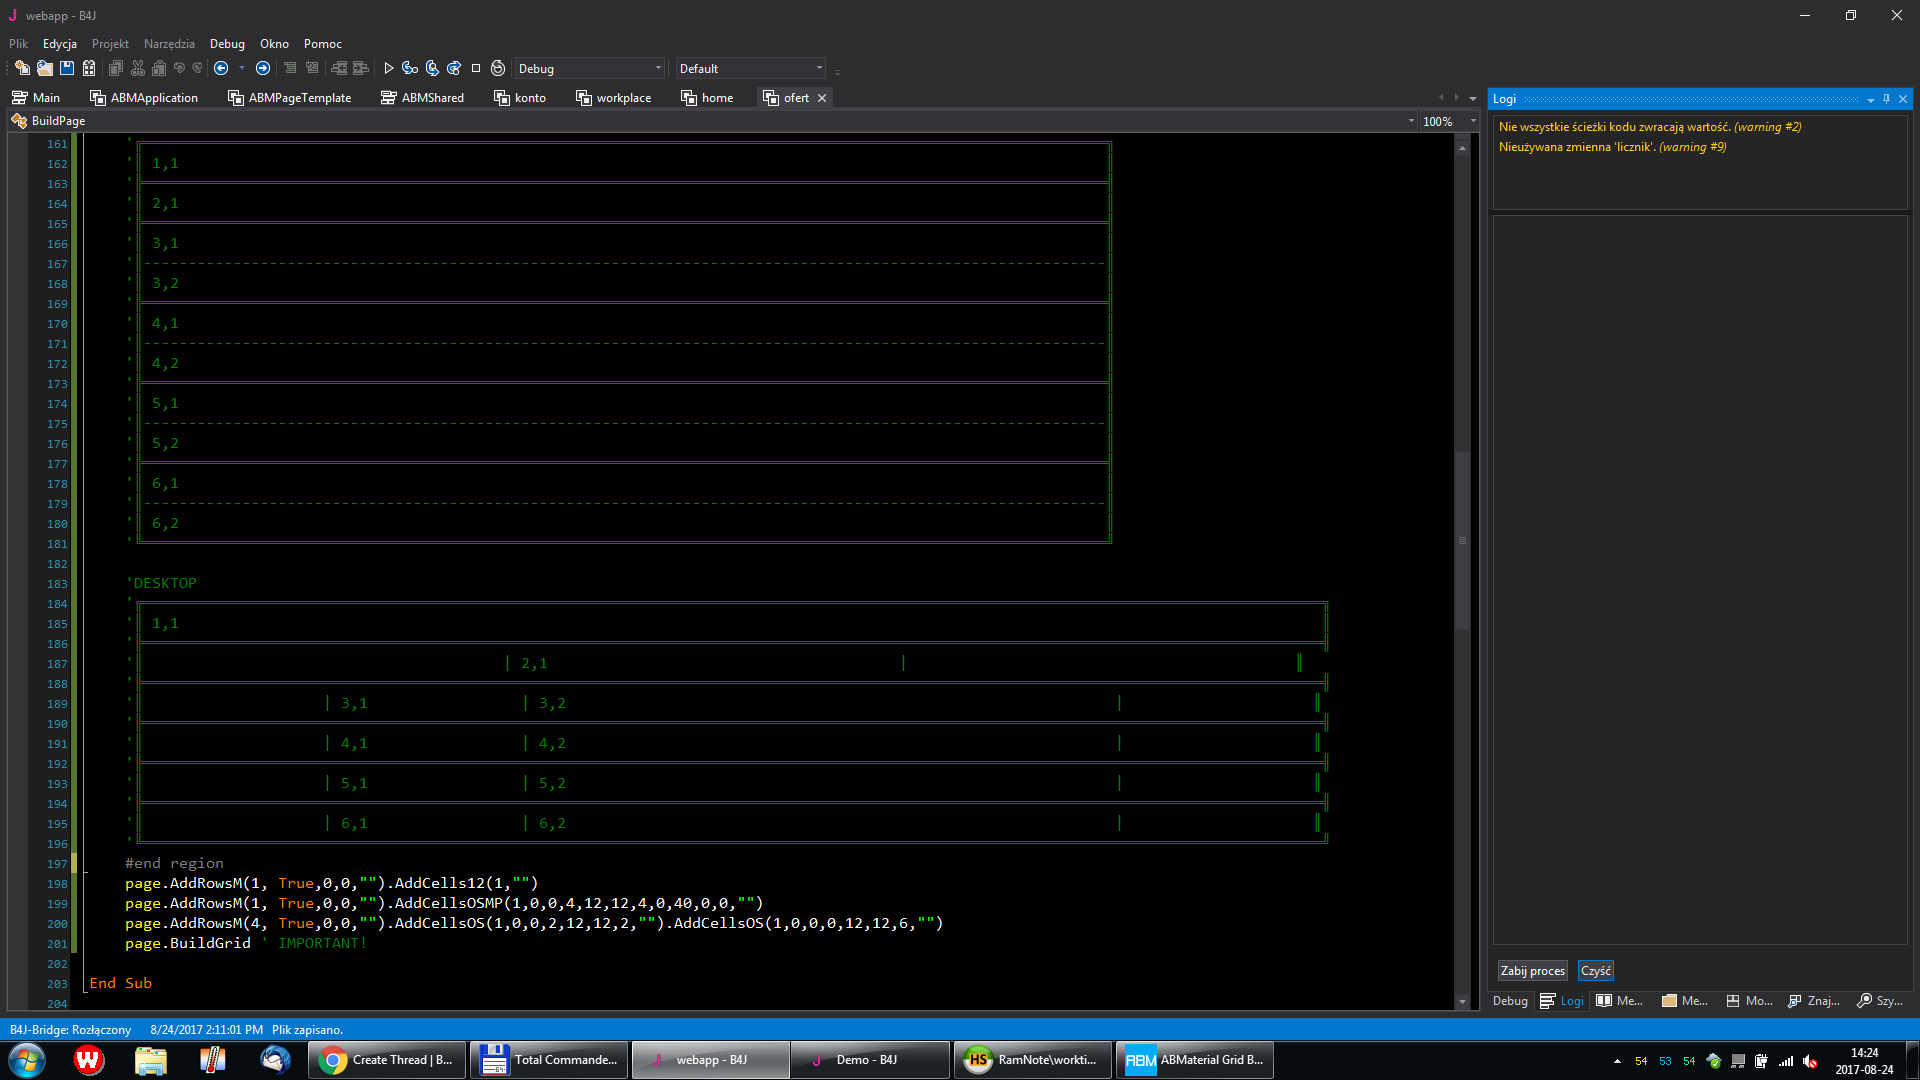Open the Debug build configuration dropdown
The width and height of the screenshot is (1920, 1080).
coord(658,68)
